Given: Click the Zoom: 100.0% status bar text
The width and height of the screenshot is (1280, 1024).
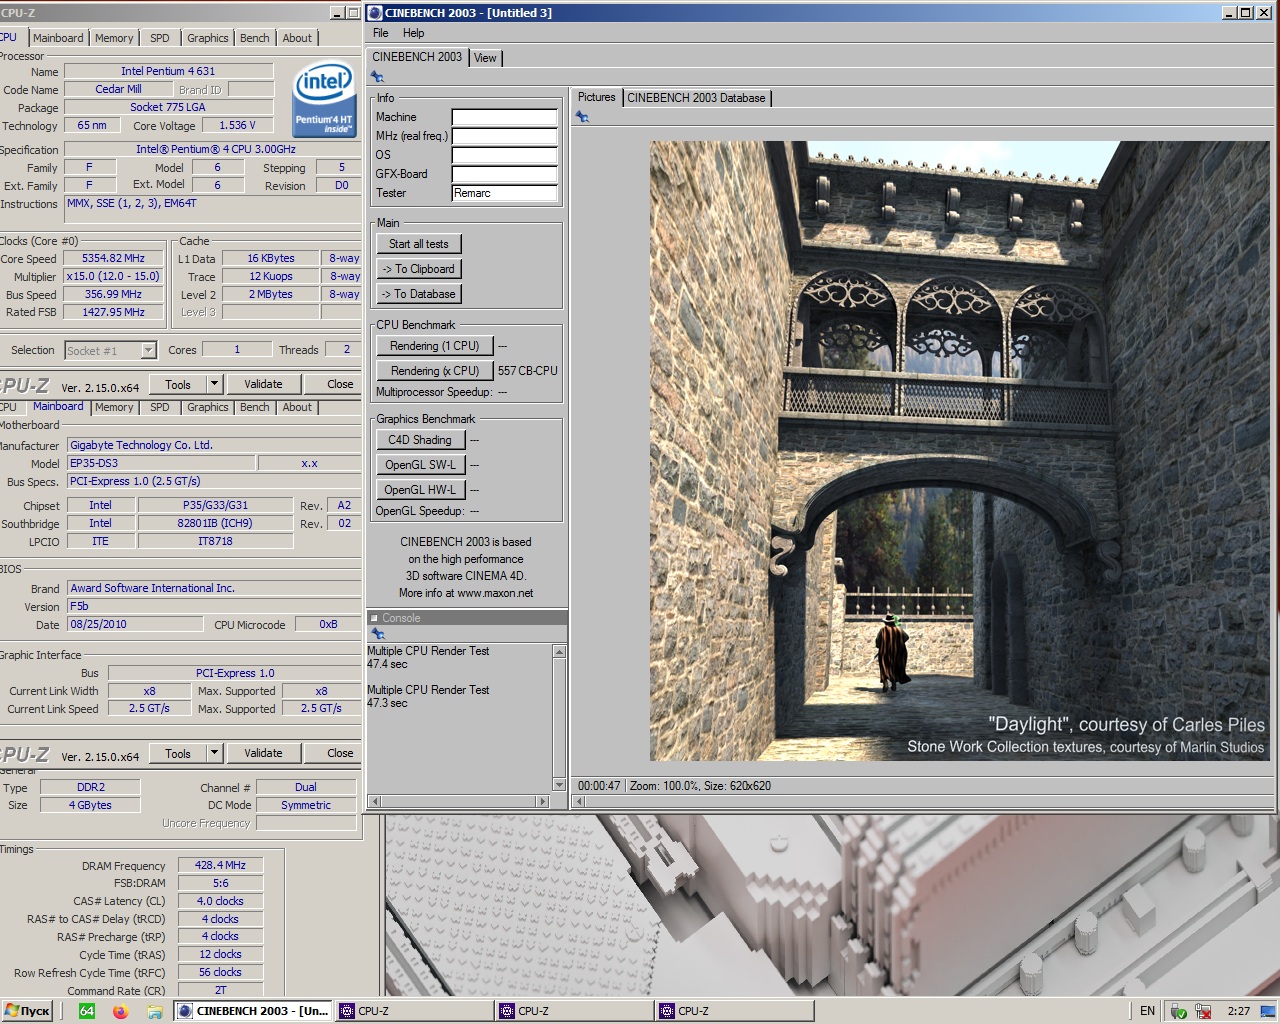Looking at the screenshot, I should tap(663, 786).
